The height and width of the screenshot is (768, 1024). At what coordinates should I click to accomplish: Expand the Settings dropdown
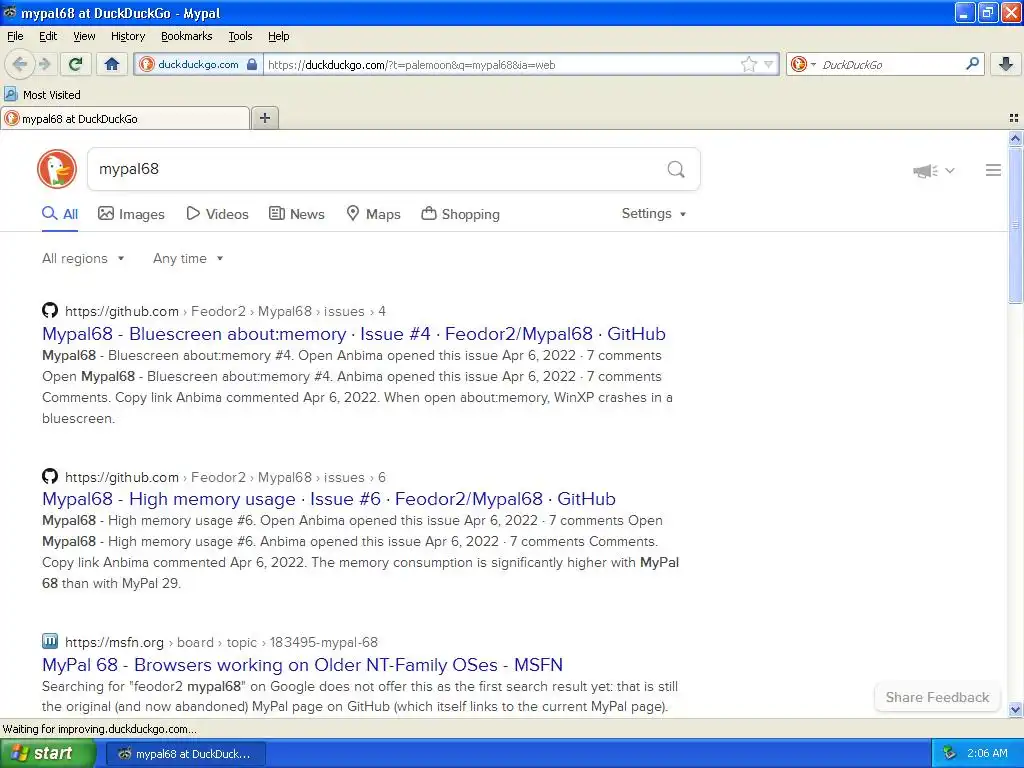pyautogui.click(x=654, y=214)
